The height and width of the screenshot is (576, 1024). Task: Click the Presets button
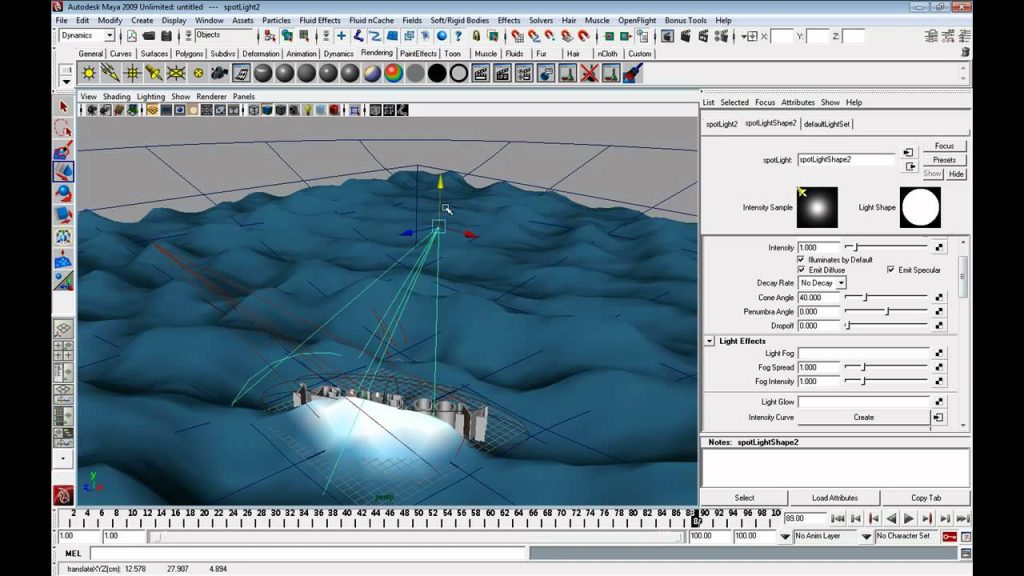(x=944, y=160)
